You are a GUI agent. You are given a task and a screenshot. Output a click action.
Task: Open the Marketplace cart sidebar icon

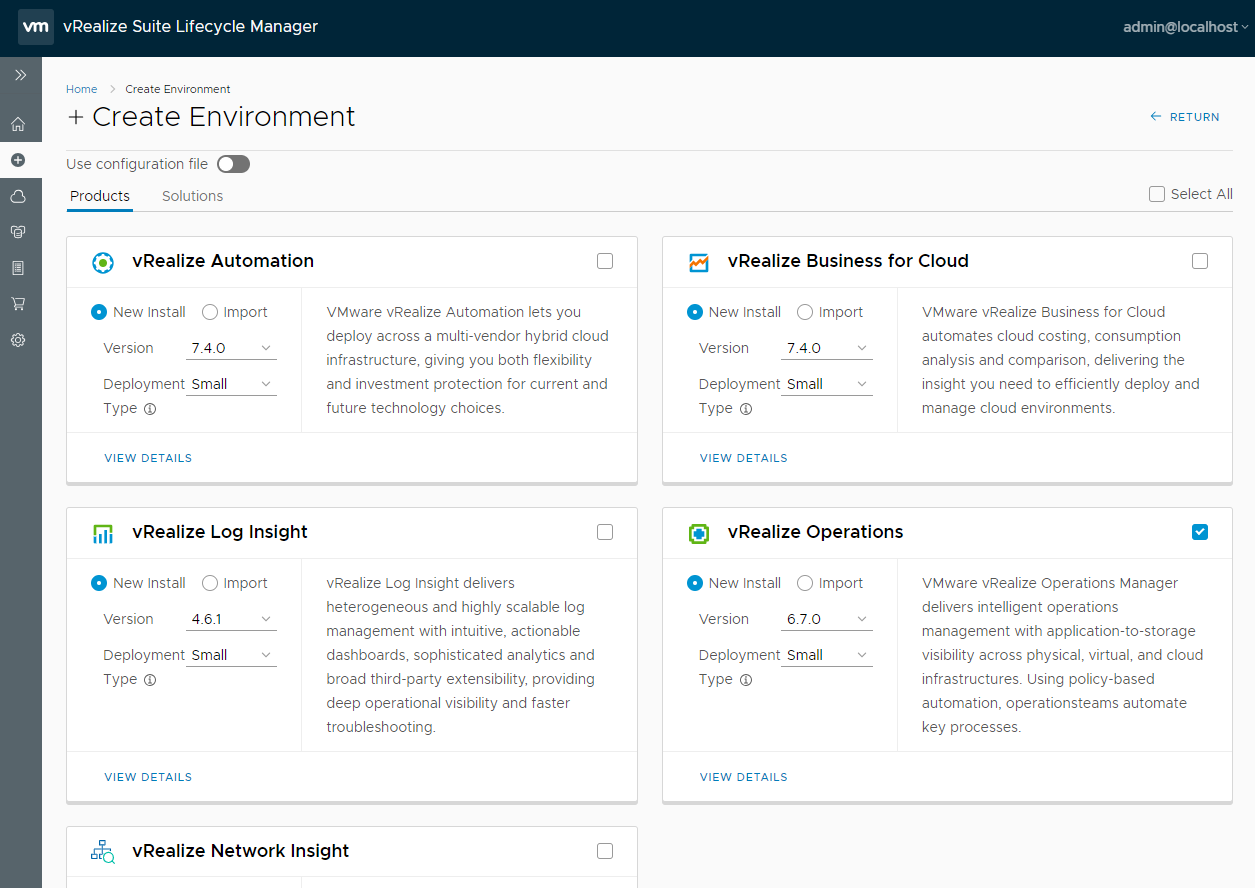(x=18, y=304)
